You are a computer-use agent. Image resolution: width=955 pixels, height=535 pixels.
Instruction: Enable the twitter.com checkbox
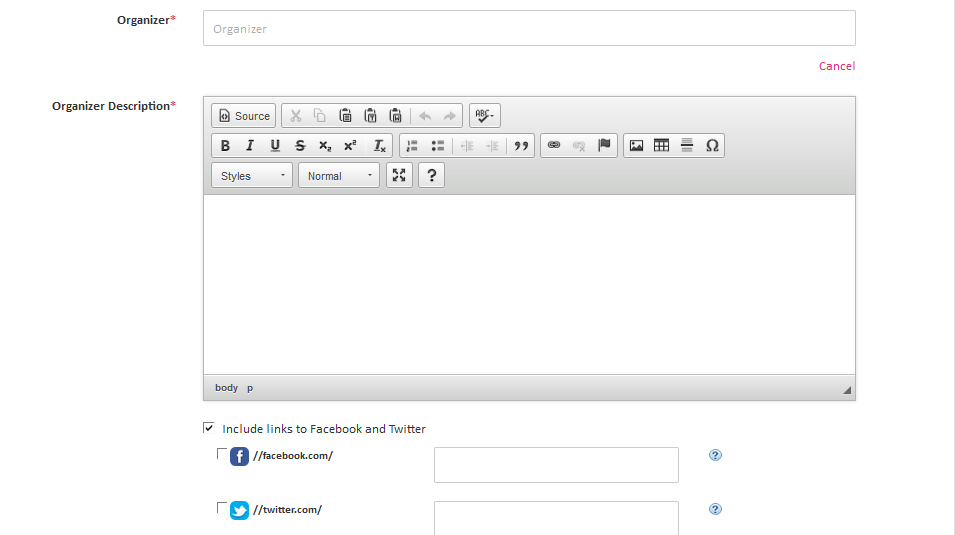click(222, 508)
